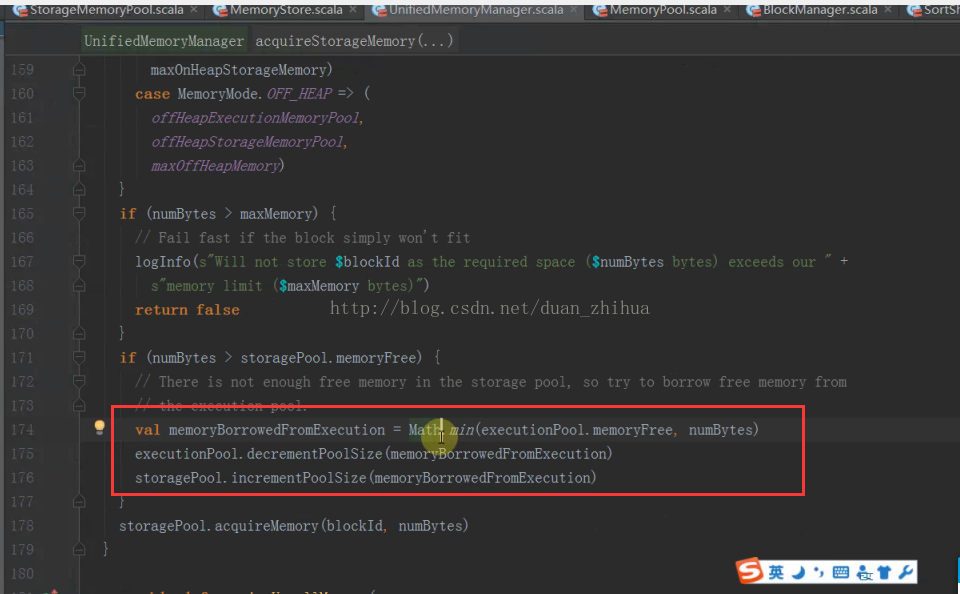Click the yellow light bulb on line 174
Screen dimensions: 960x594
click(x=99, y=427)
